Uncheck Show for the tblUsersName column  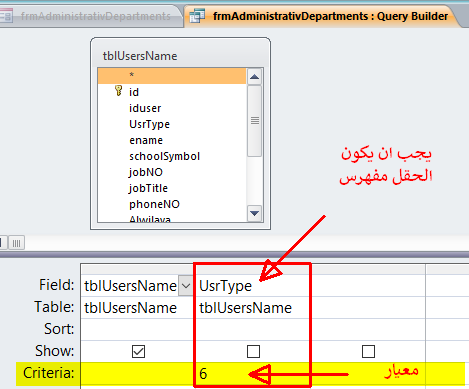(138, 351)
